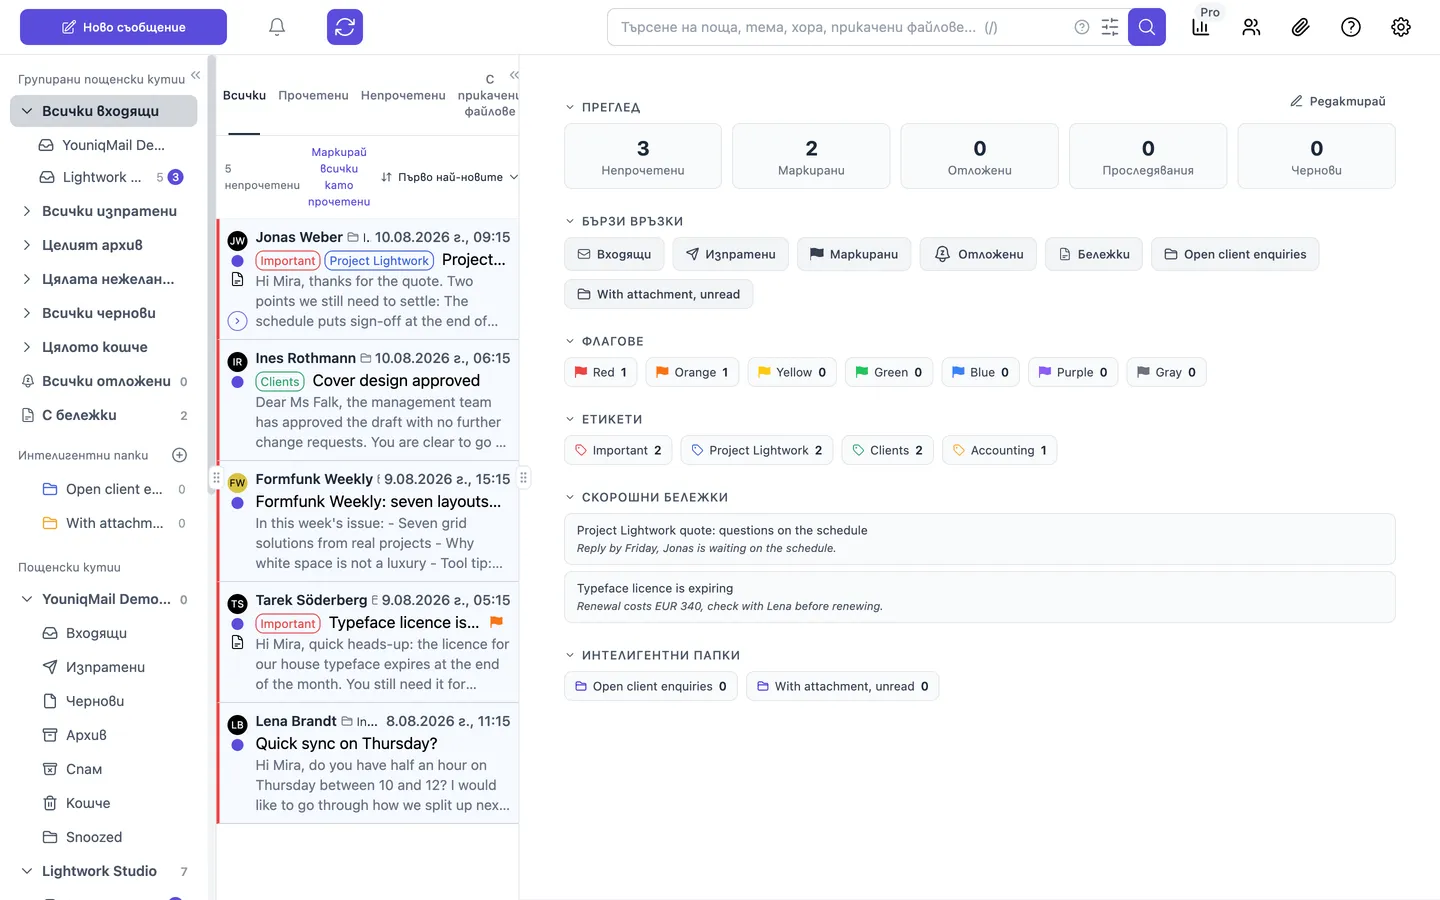Viewport: 1440px width, 900px height.
Task: Open help circle icon in top bar
Action: click(x=1351, y=27)
